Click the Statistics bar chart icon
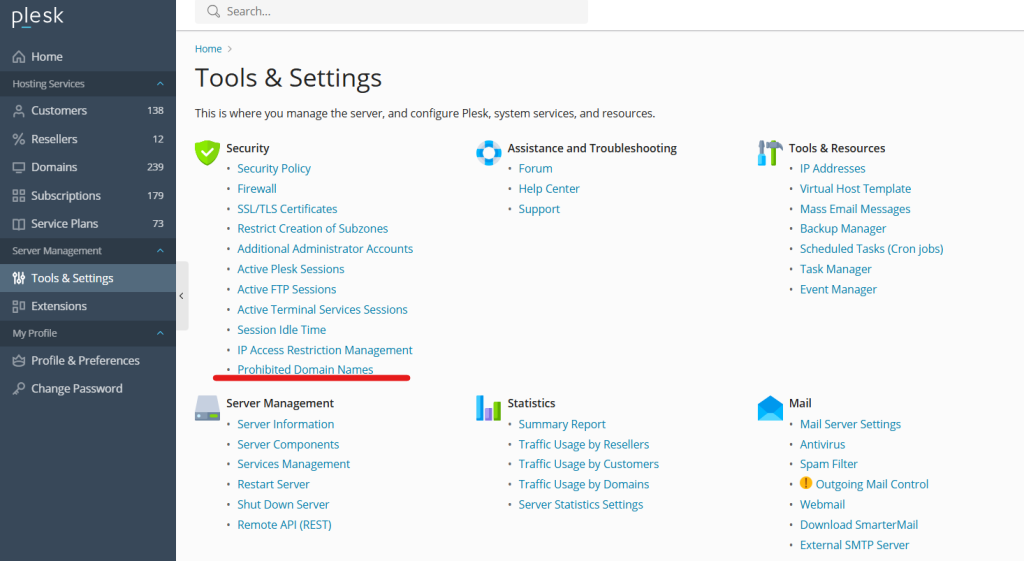 [x=488, y=408]
